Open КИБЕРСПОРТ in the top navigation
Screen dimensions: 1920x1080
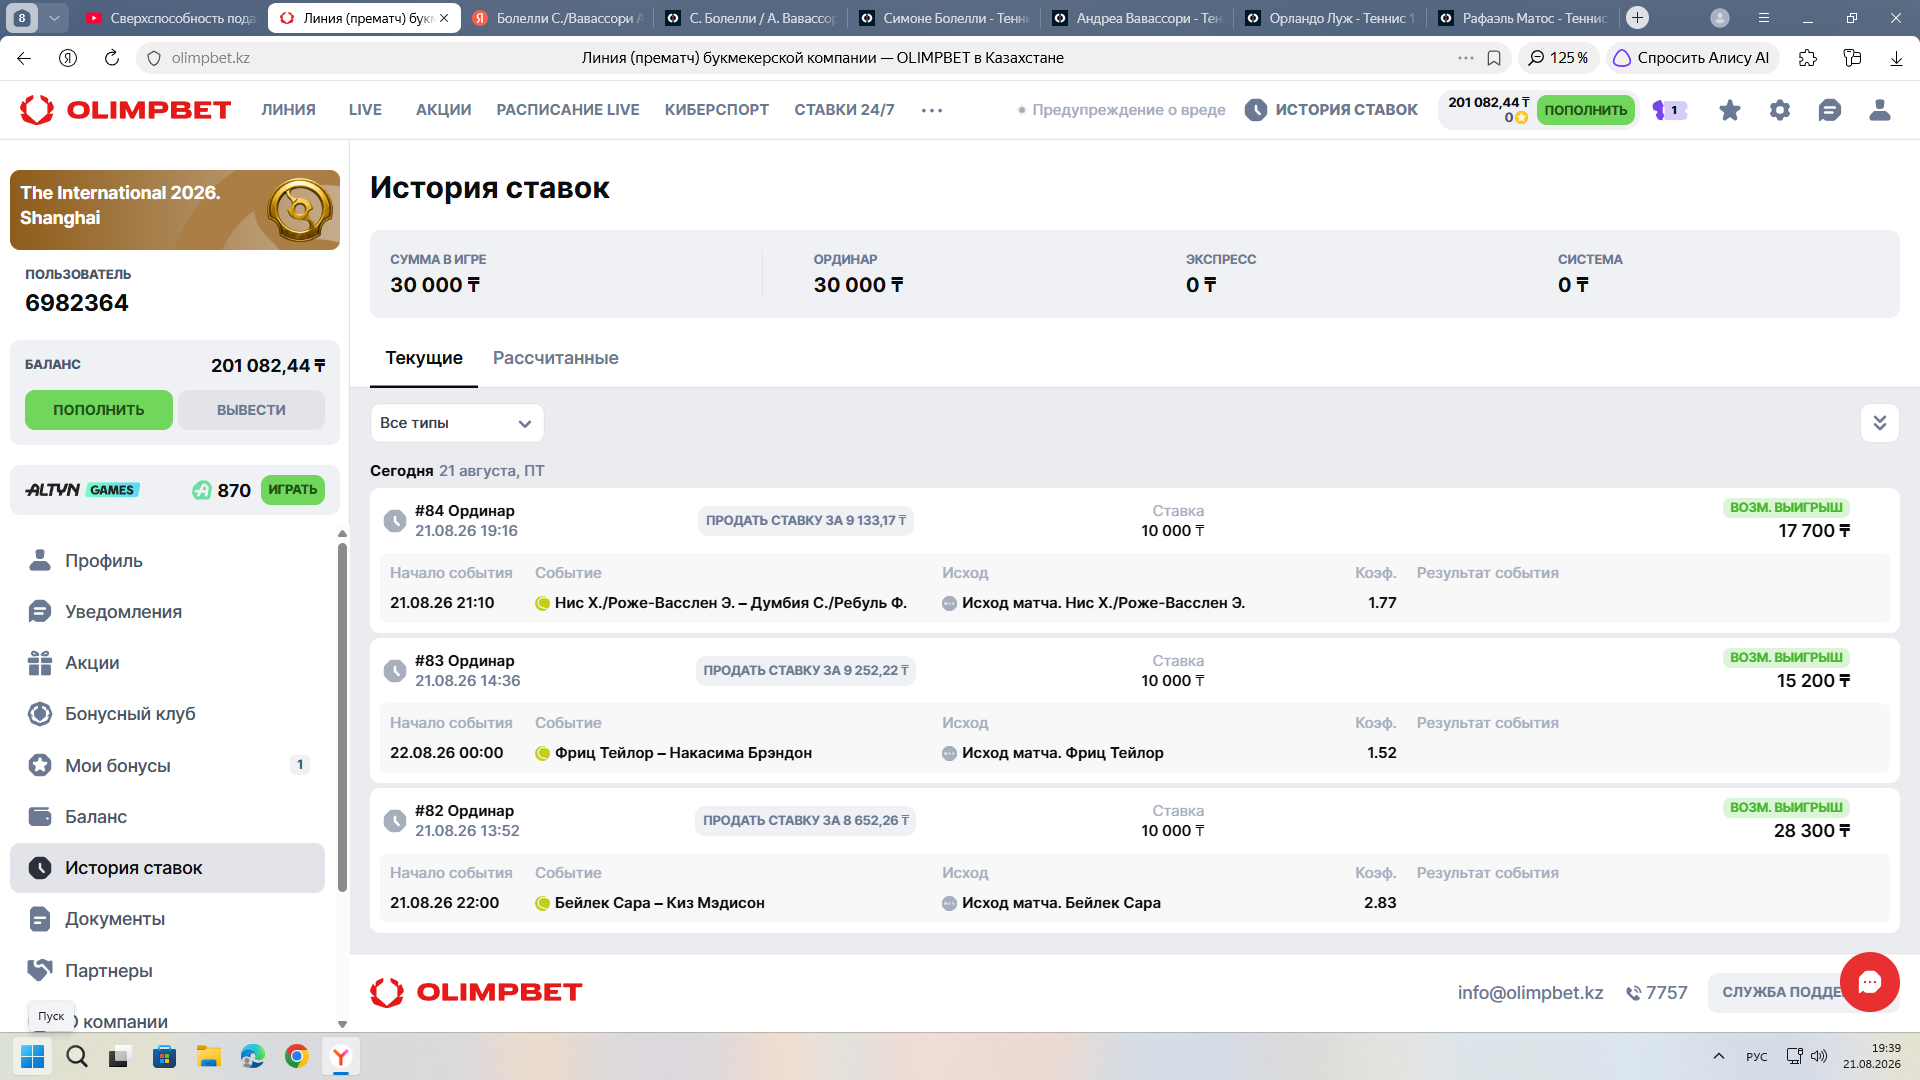click(x=717, y=110)
